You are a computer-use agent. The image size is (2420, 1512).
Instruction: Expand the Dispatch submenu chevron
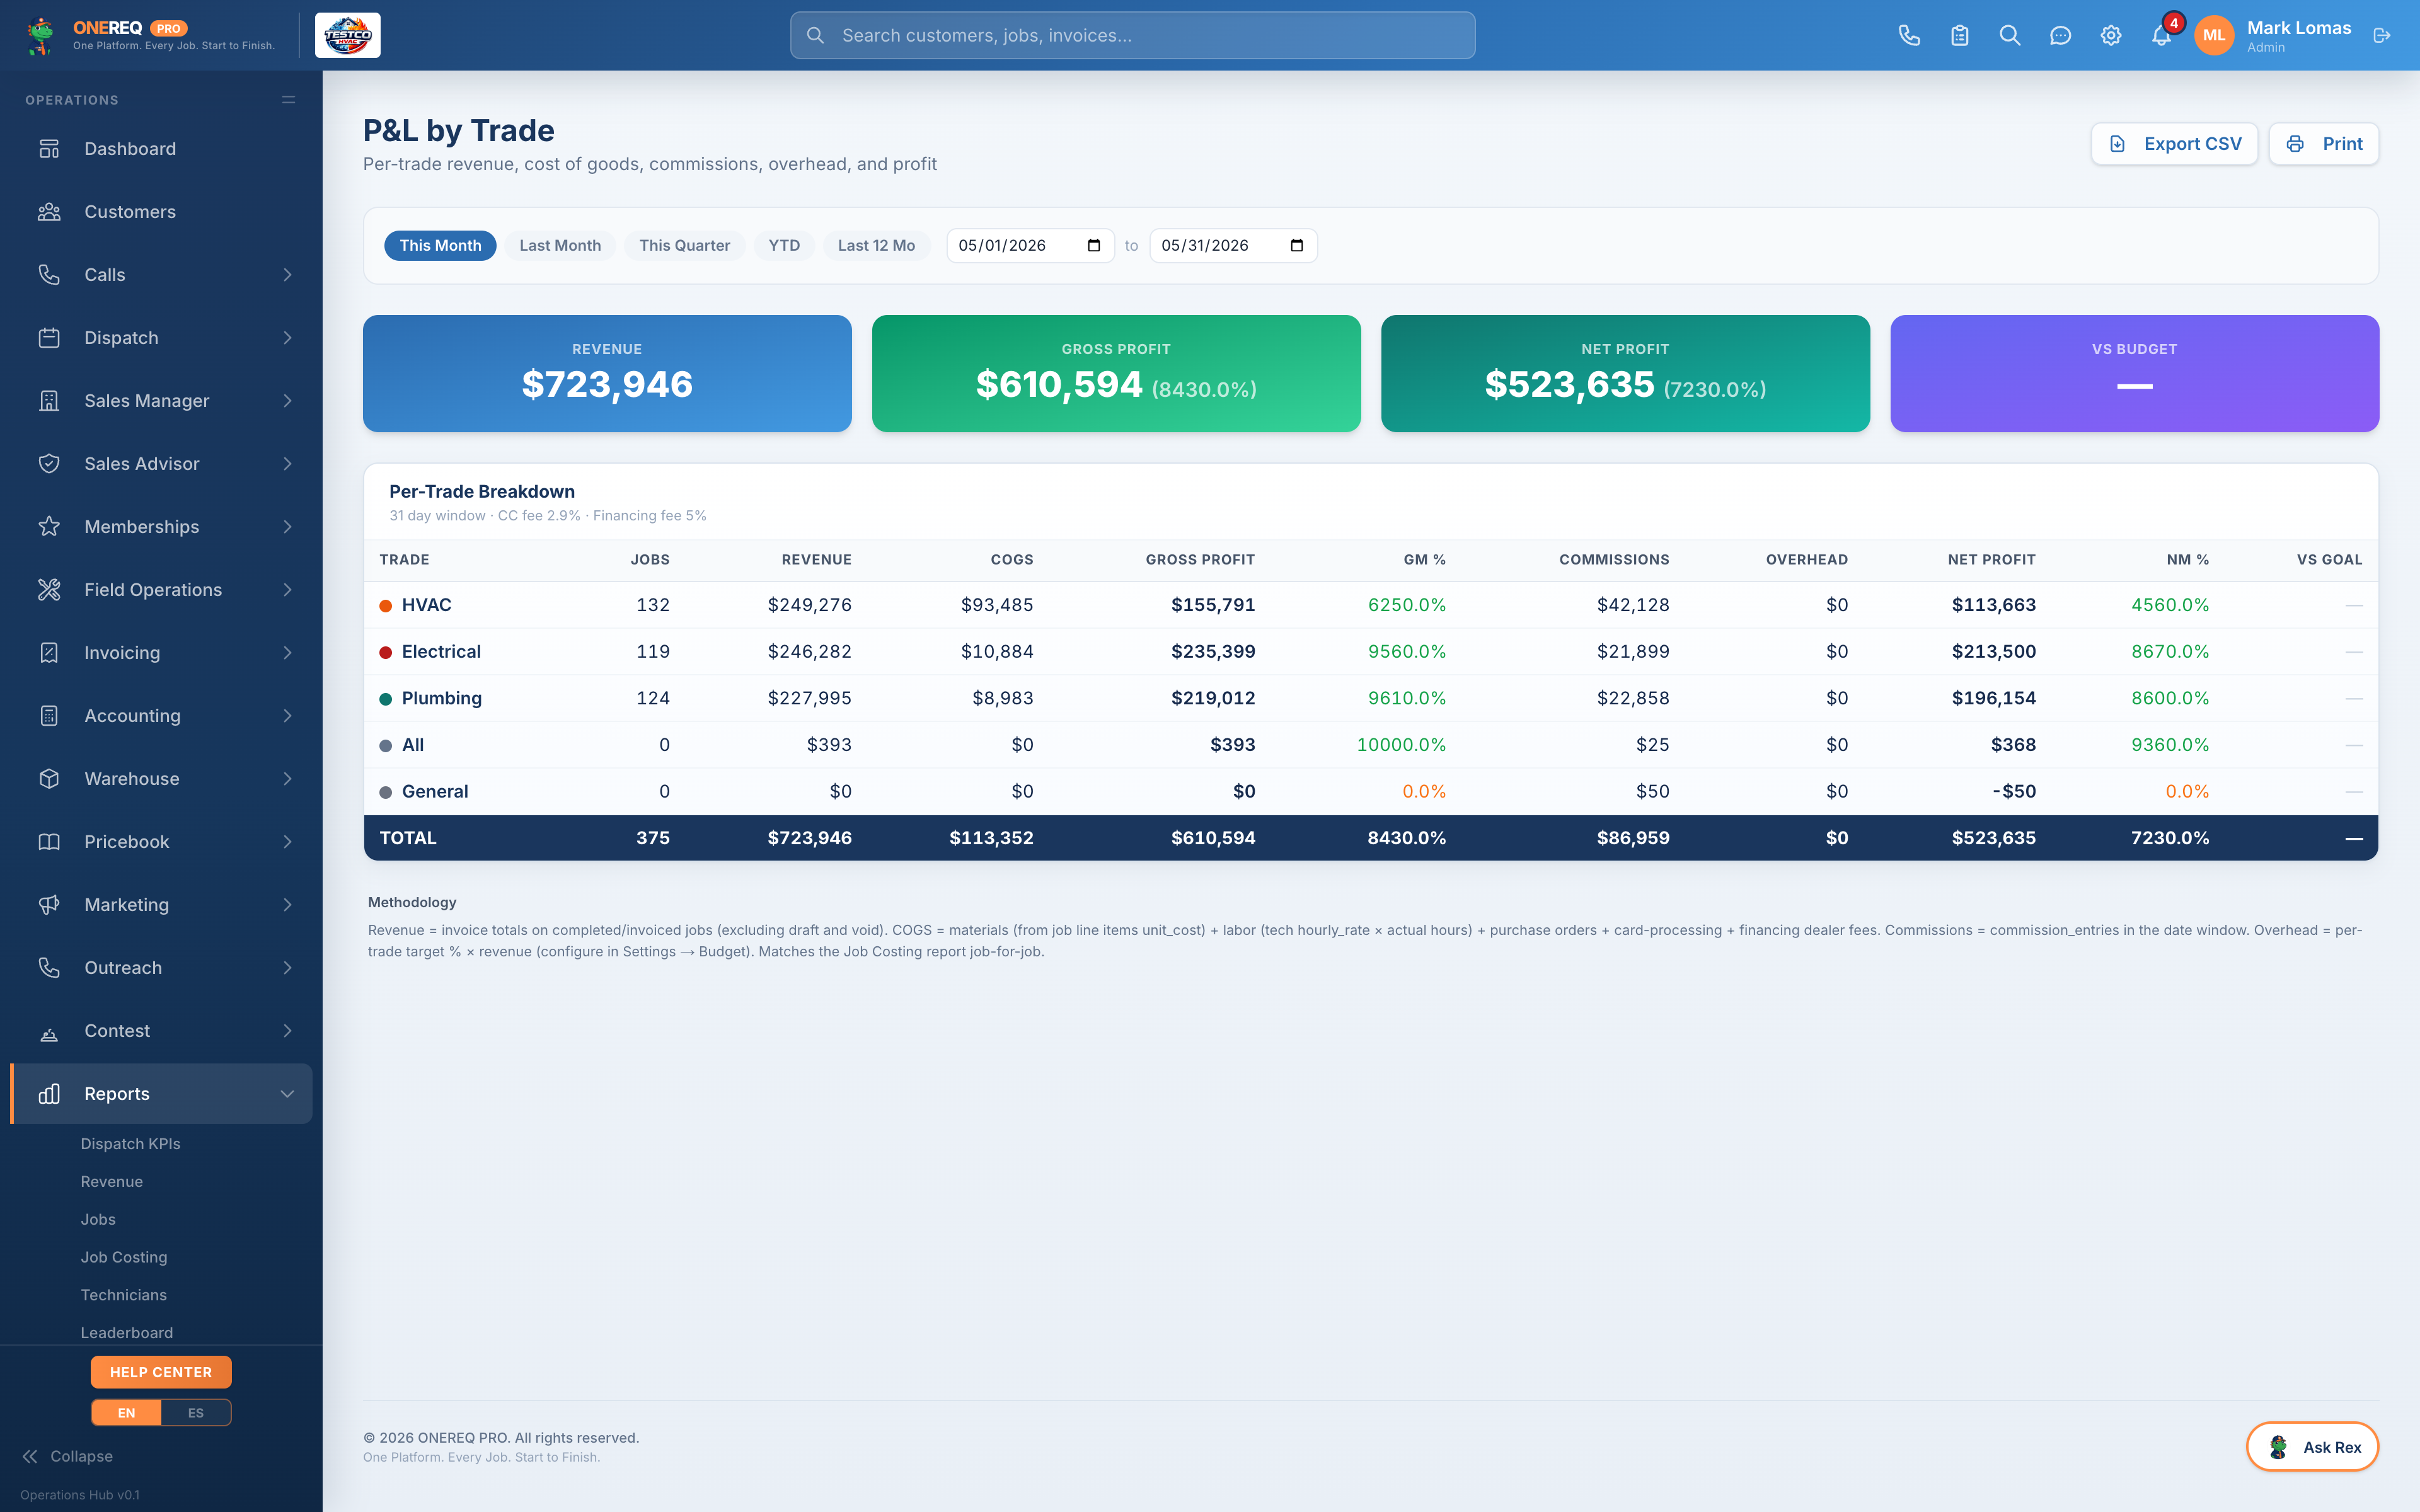click(x=288, y=338)
